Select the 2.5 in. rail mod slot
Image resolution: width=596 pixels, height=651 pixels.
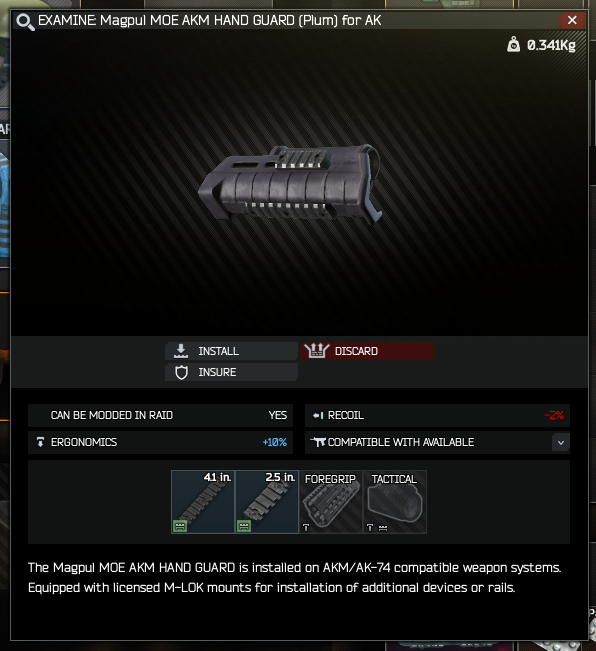coord(267,502)
